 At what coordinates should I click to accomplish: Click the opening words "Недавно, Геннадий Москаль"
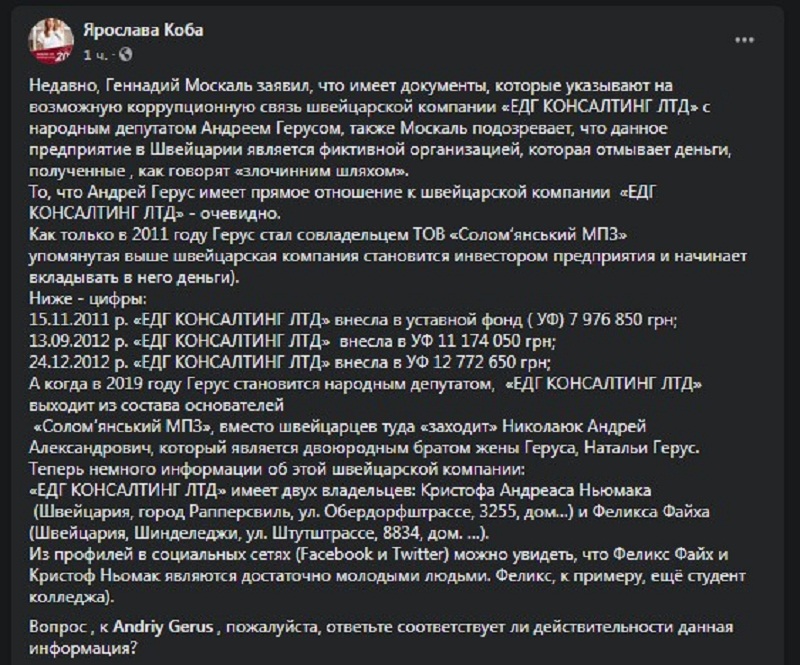pyautogui.click(x=127, y=87)
